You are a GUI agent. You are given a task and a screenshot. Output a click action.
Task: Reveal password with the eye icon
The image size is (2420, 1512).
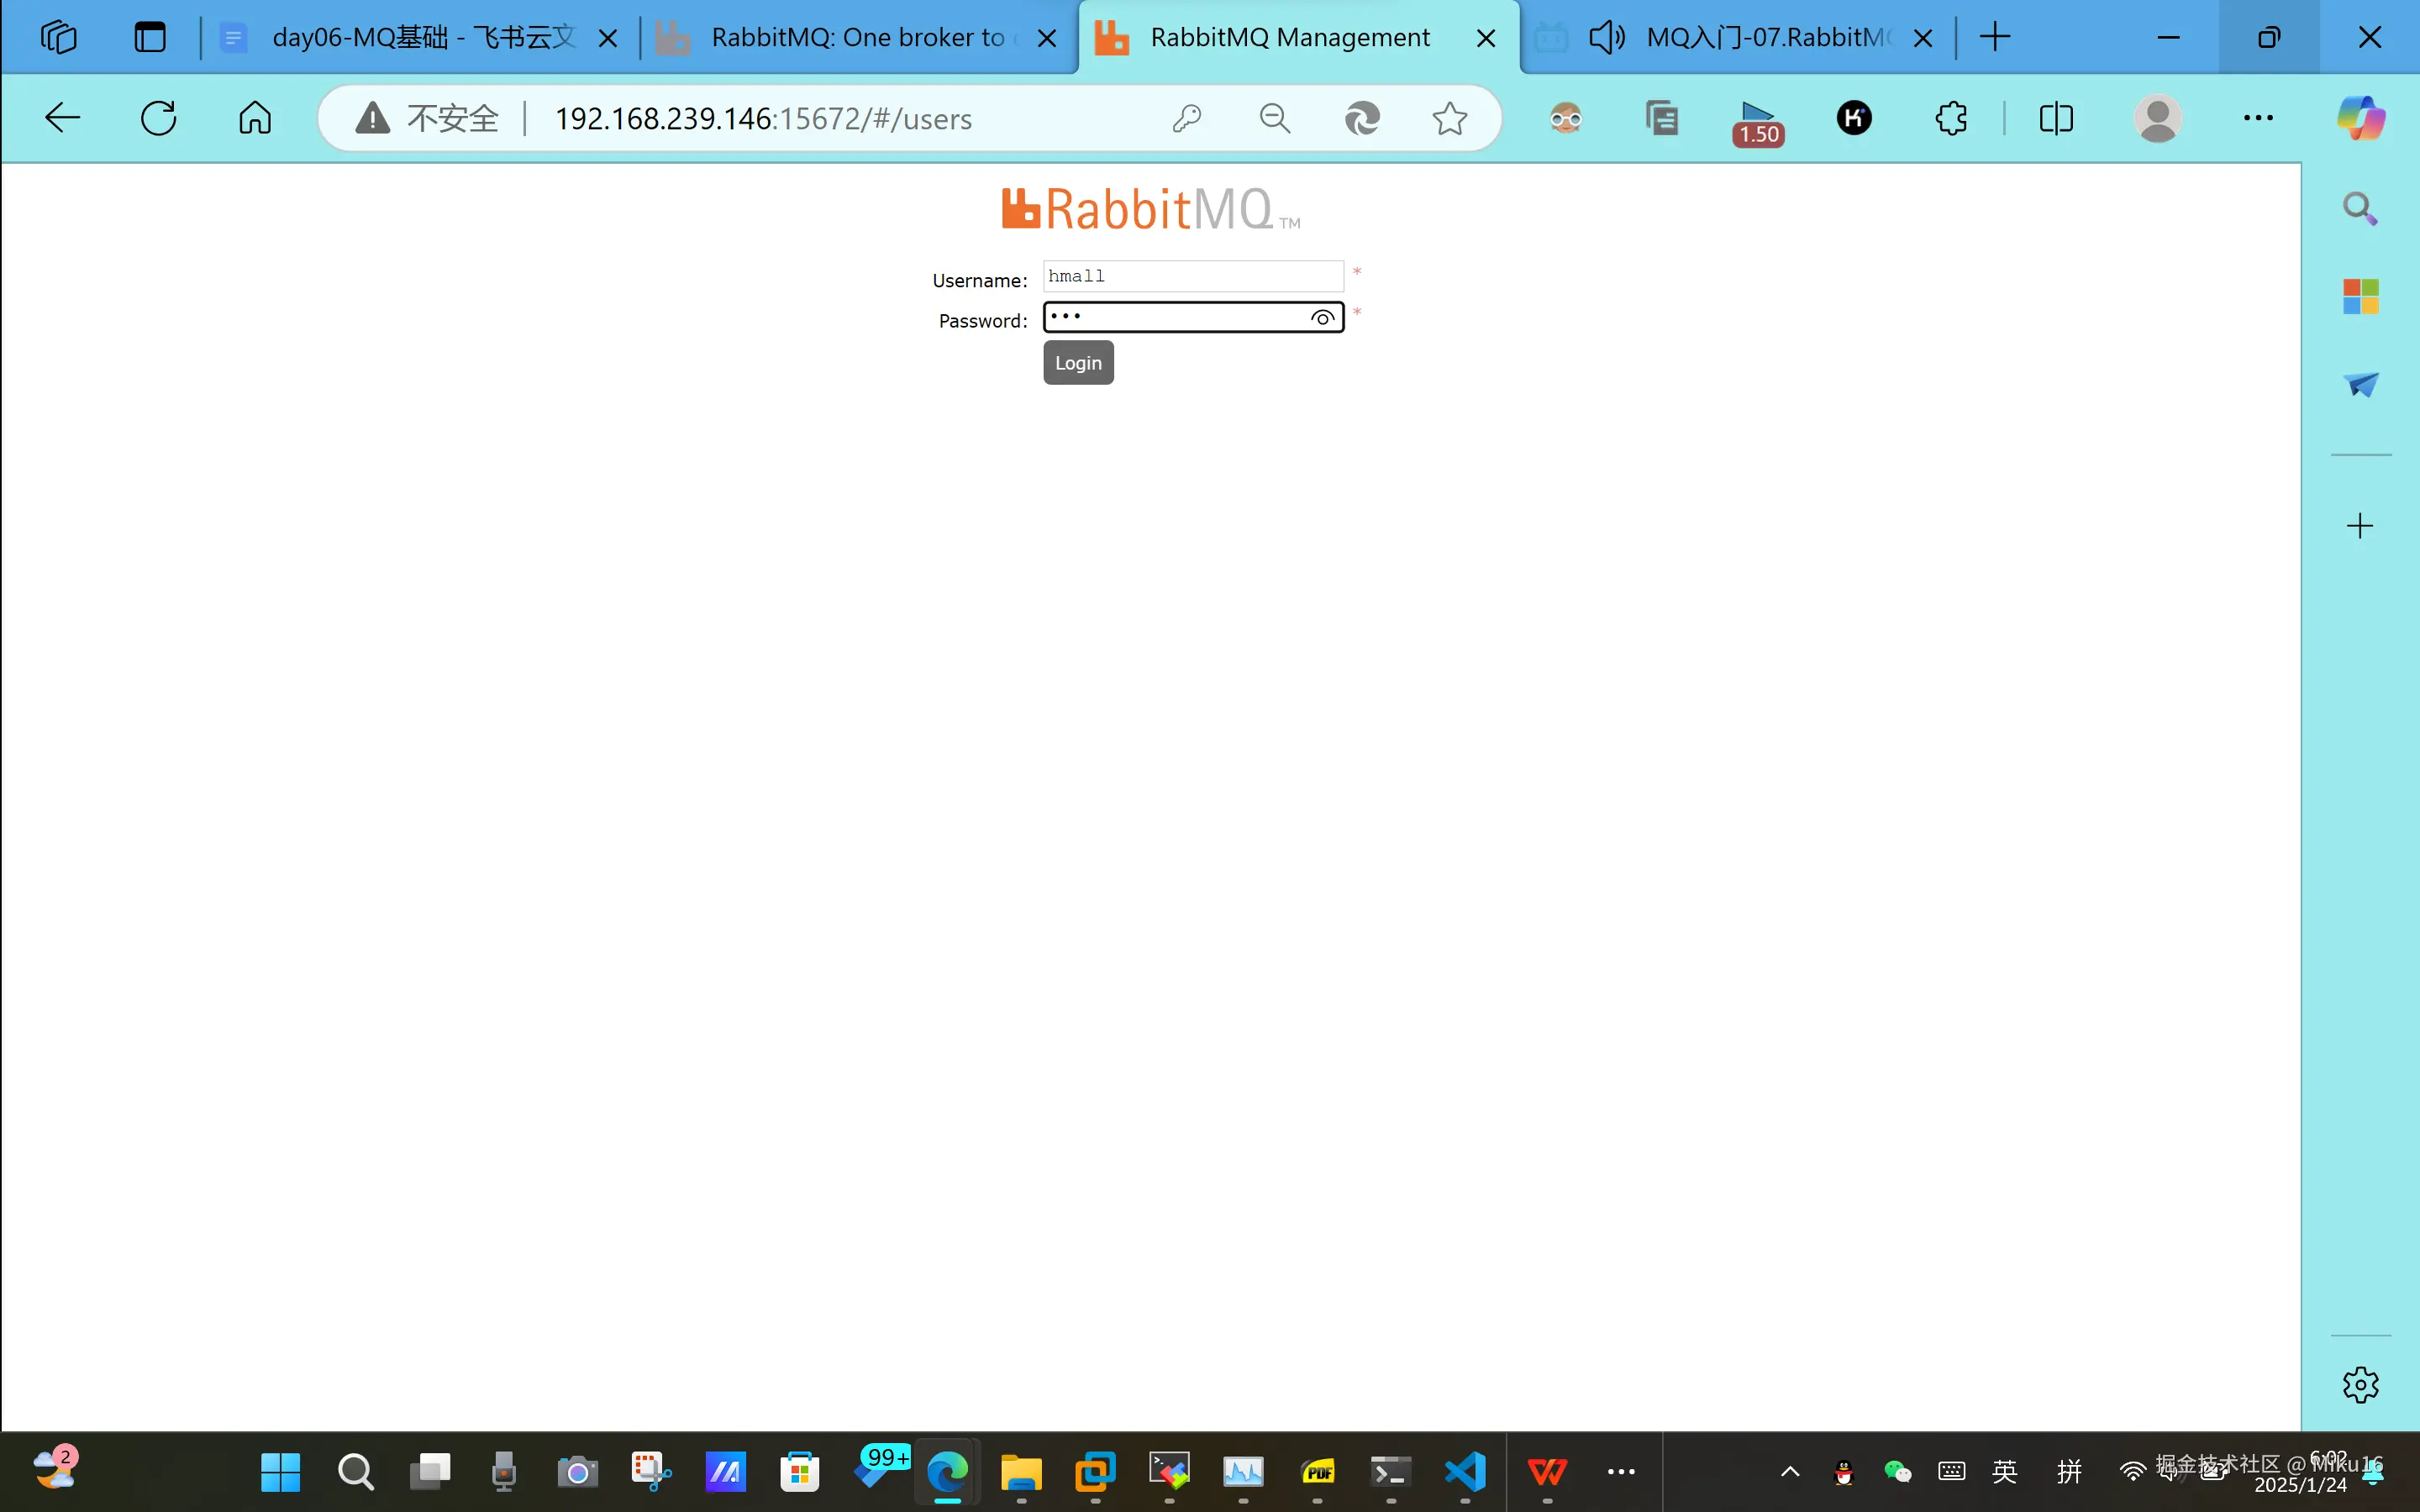tap(1322, 318)
